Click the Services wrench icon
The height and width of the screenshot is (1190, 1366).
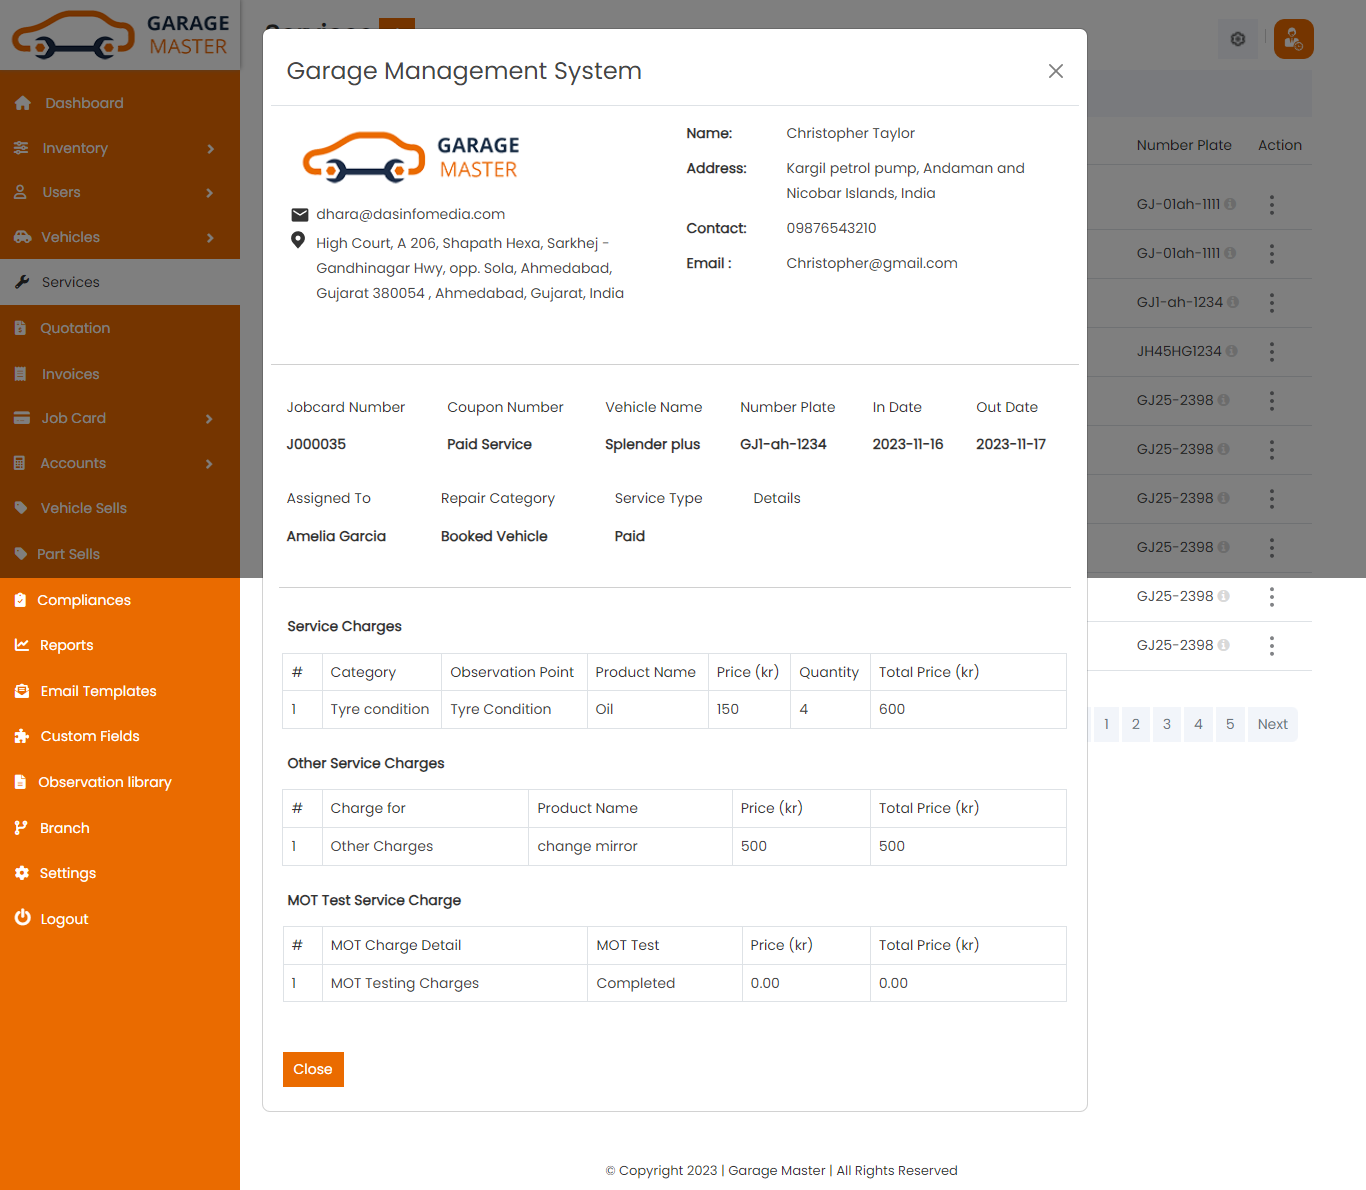tap(22, 282)
